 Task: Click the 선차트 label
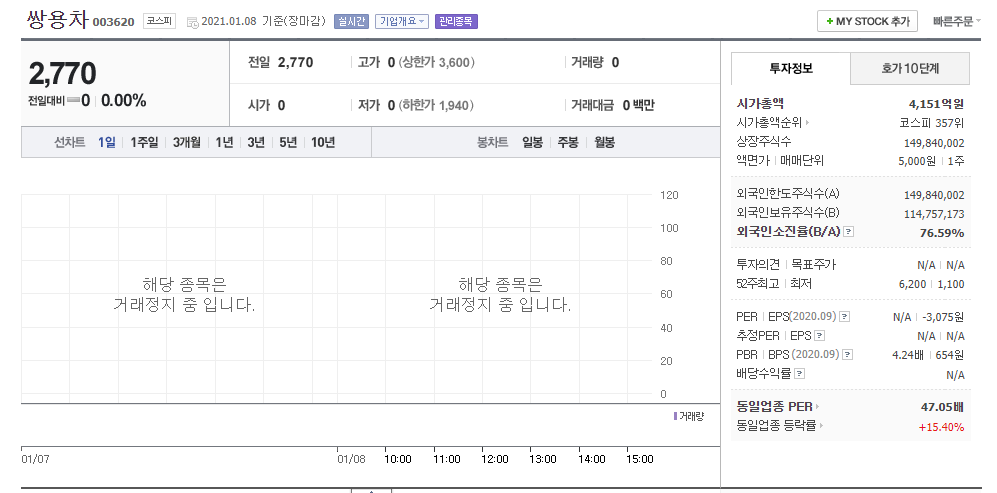click(69, 142)
